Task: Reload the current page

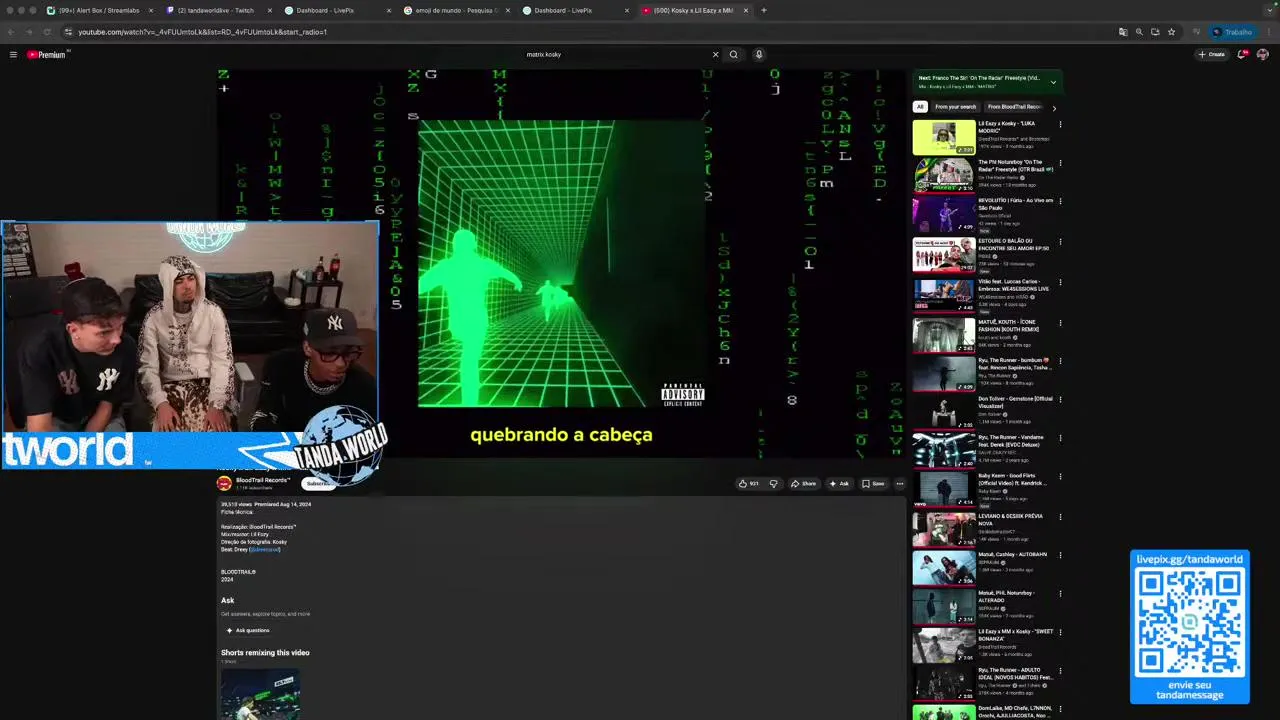Action: pyautogui.click(x=47, y=32)
